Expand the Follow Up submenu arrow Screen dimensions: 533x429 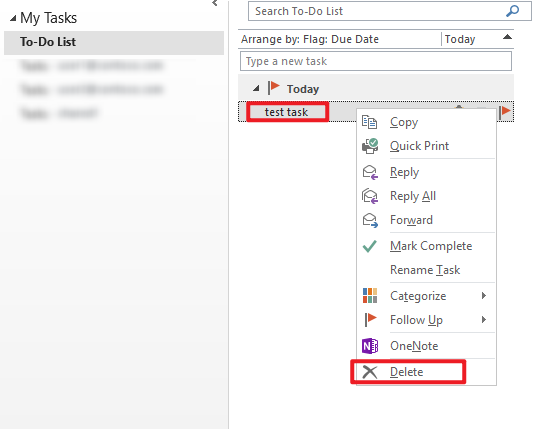484,320
